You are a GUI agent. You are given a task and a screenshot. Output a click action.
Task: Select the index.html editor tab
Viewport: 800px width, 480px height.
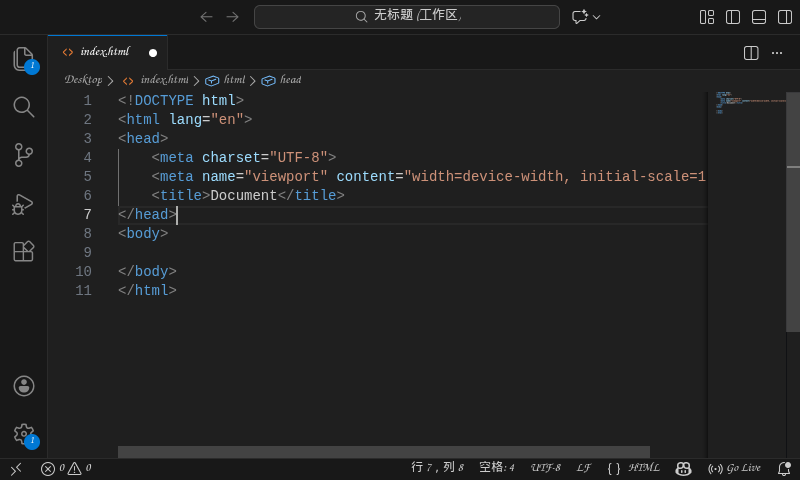click(x=104, y=52)
